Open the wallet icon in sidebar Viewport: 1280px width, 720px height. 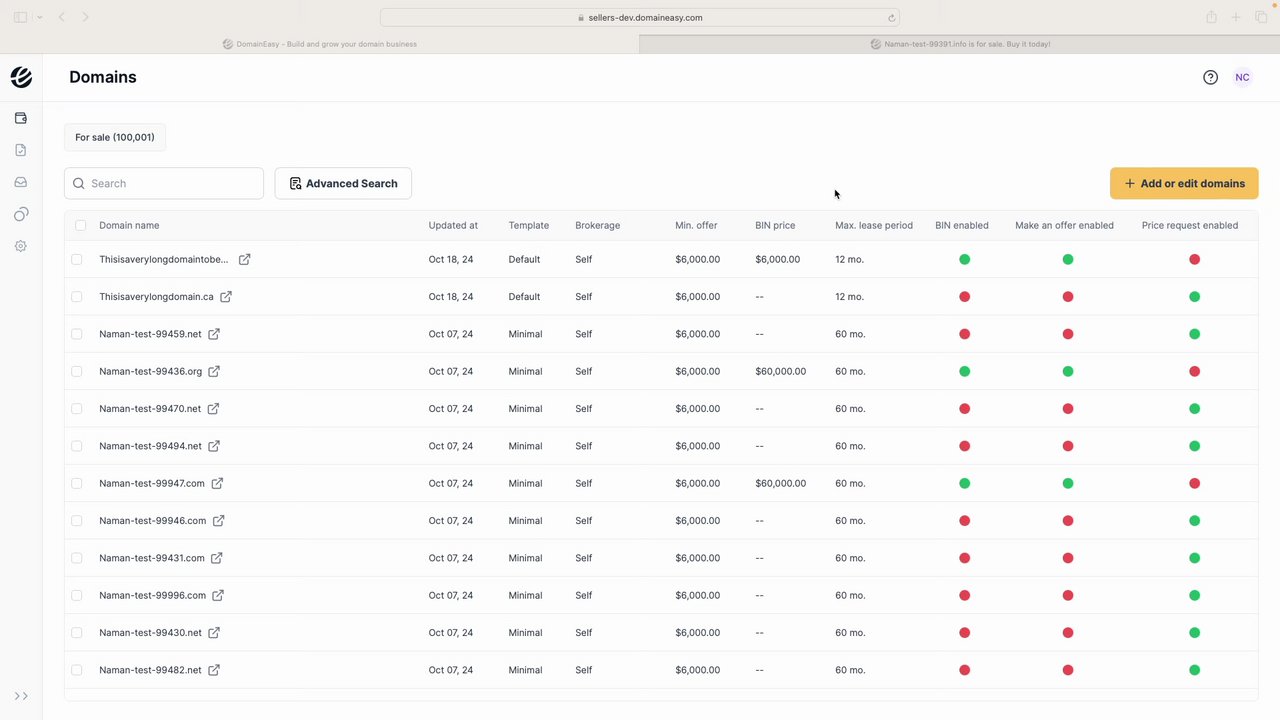pyautogui.click(x=21, y=118)
